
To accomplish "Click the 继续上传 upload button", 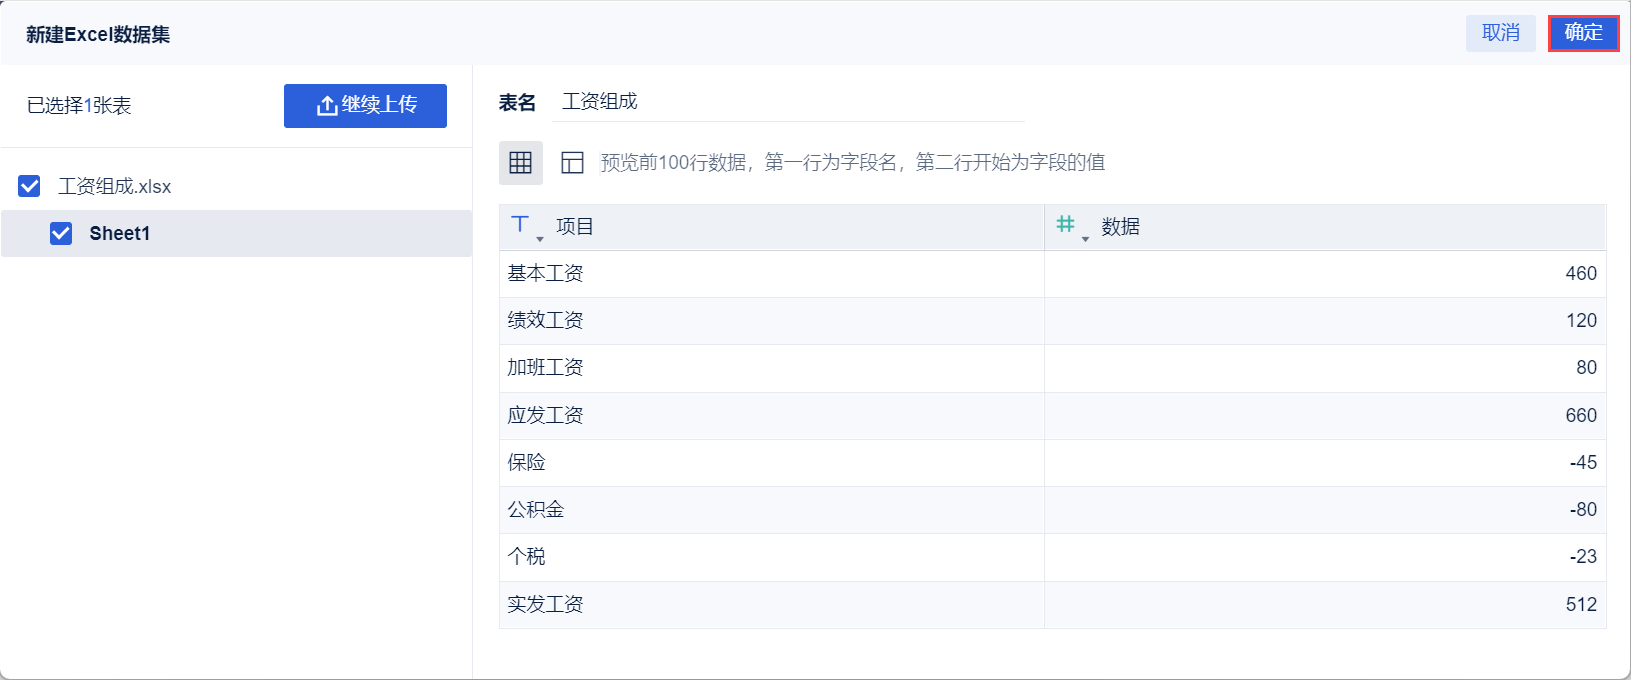I will (x=365, y=106).
